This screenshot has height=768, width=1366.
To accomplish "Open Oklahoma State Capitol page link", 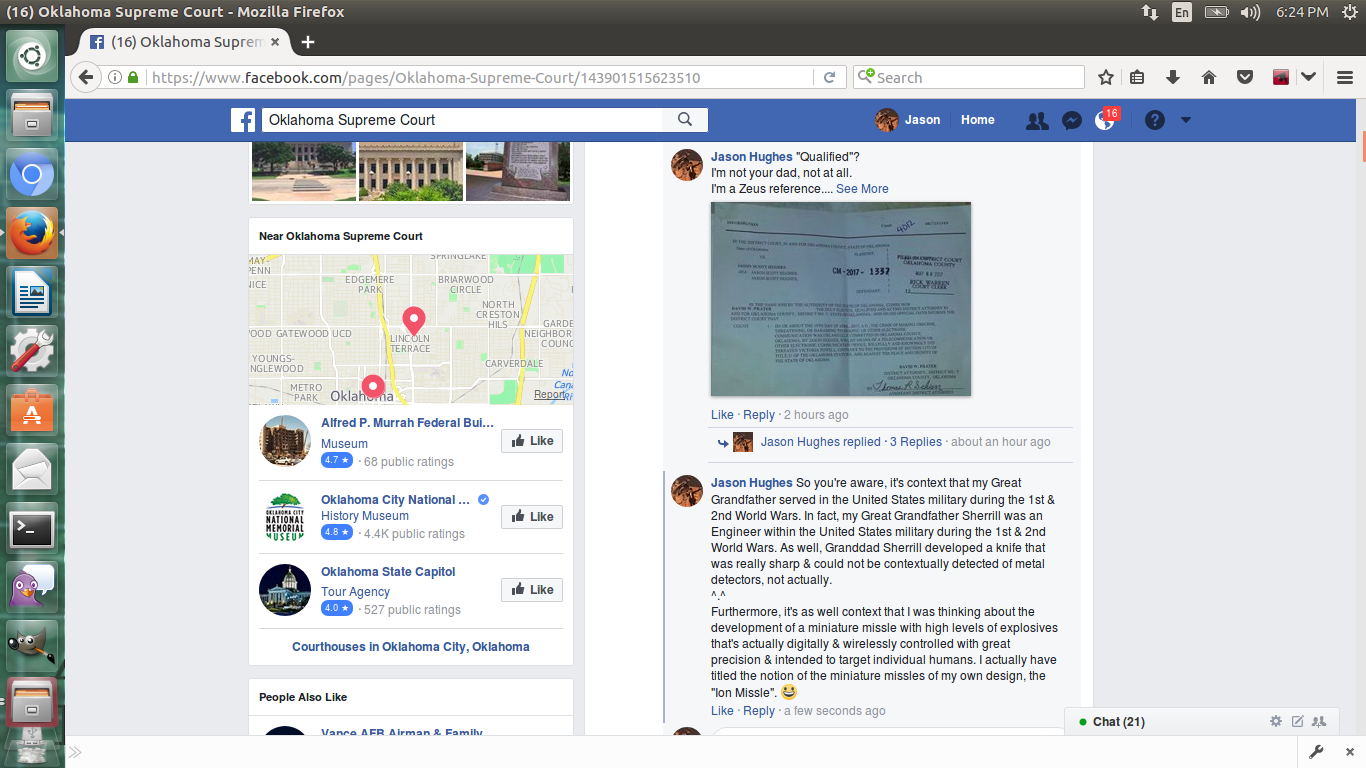I will coord(388,571).
